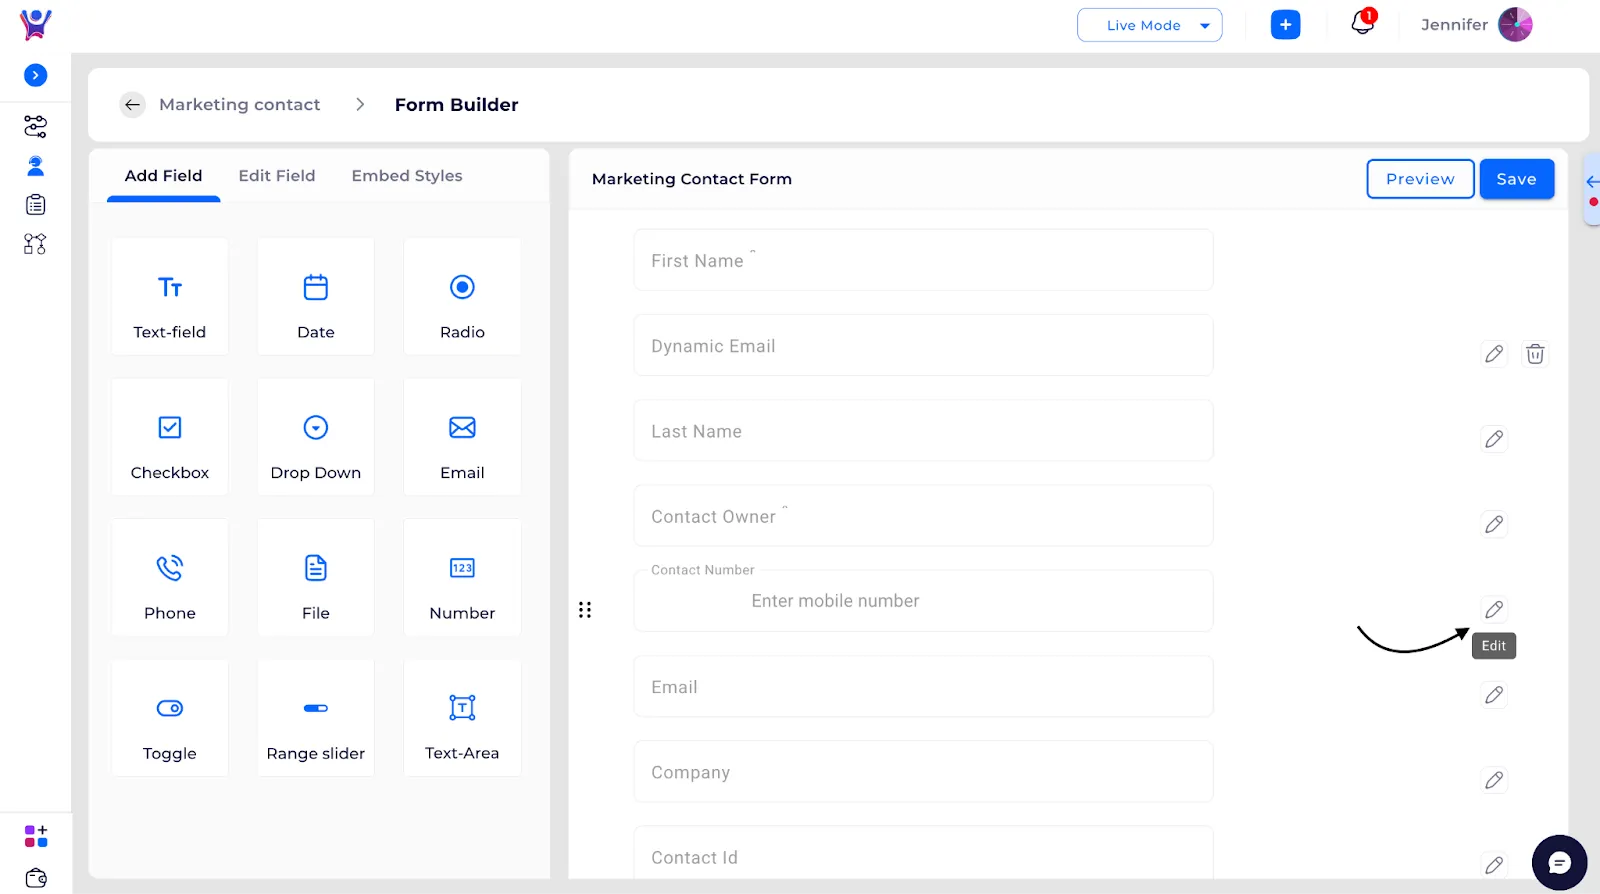The width and height of the screenshot is (1600, 894).
Task: Open the right side collapsed panel arrow
Action: [x=1592, y=182]
